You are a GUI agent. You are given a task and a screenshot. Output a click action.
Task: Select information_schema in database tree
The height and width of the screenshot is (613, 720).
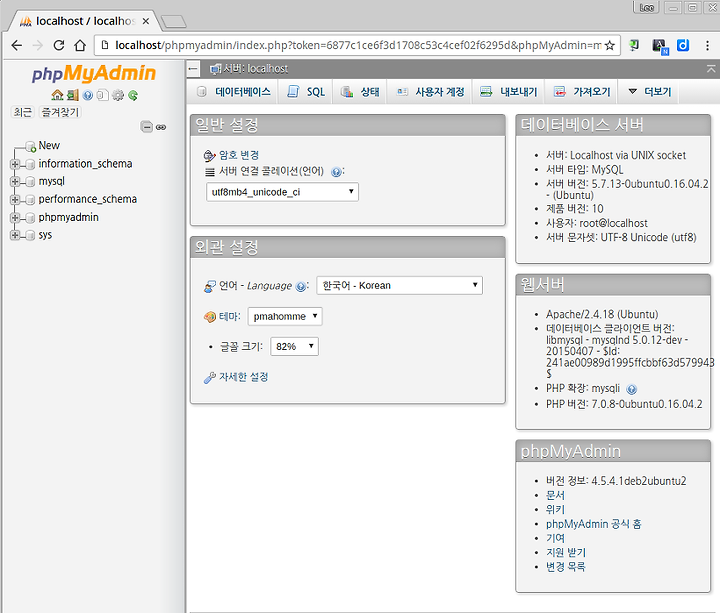click(85, 164)
